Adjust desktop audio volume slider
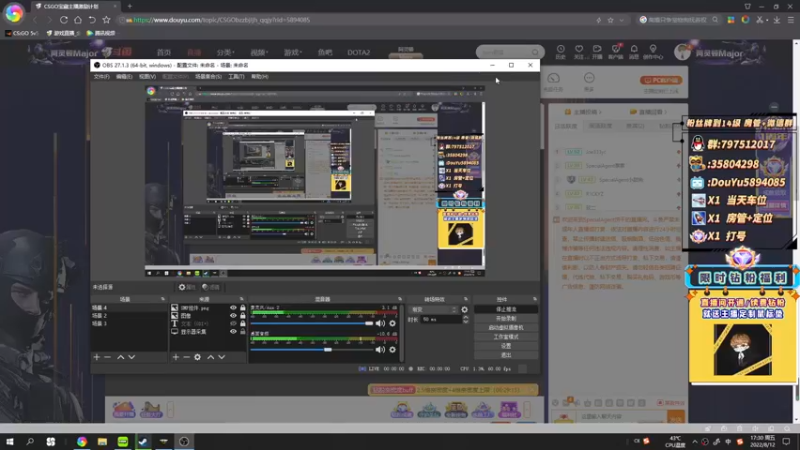Image resolution: width=800 pixels, height=450 pixels. coord(312,349)
